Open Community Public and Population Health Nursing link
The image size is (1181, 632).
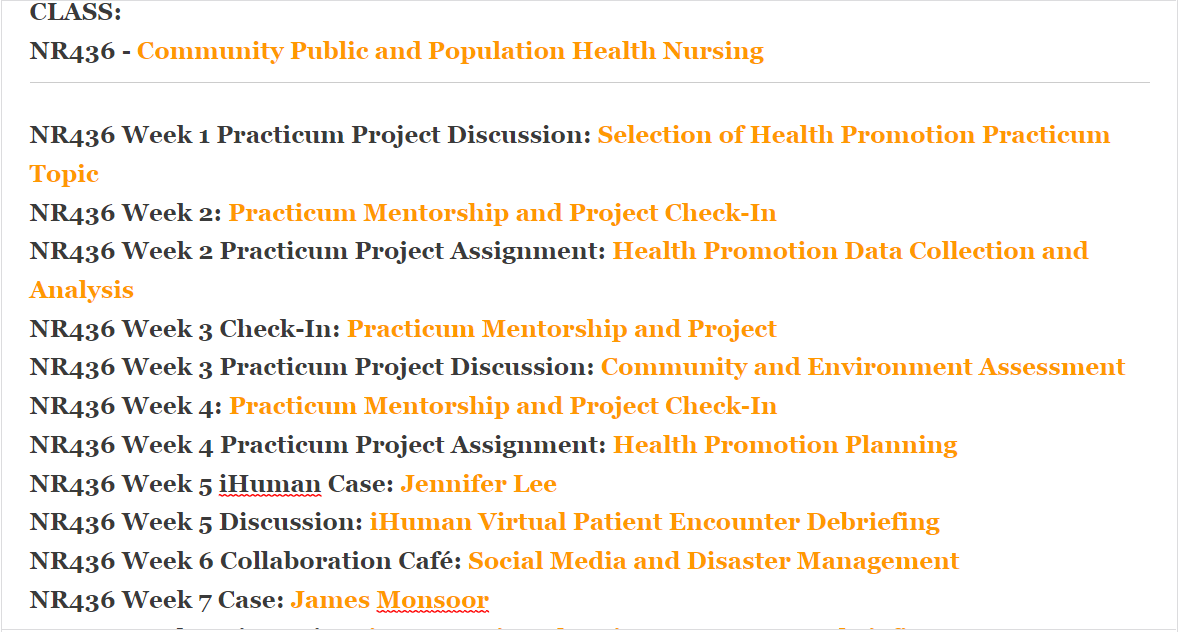pos(450,51)
